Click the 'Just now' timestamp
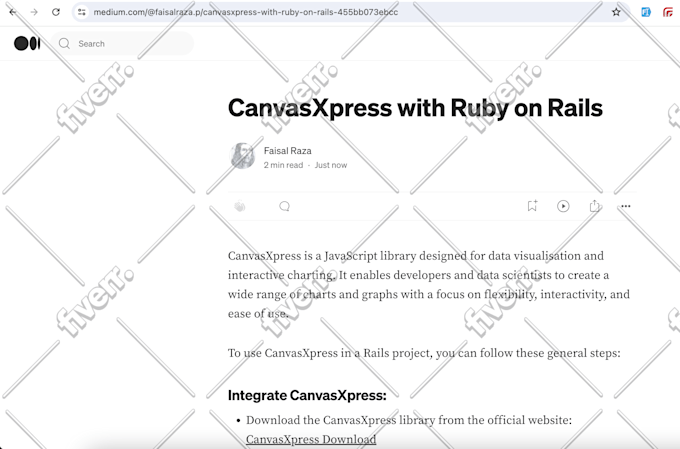680x449 pixels. pyautogui.click(x=331, y=165)
